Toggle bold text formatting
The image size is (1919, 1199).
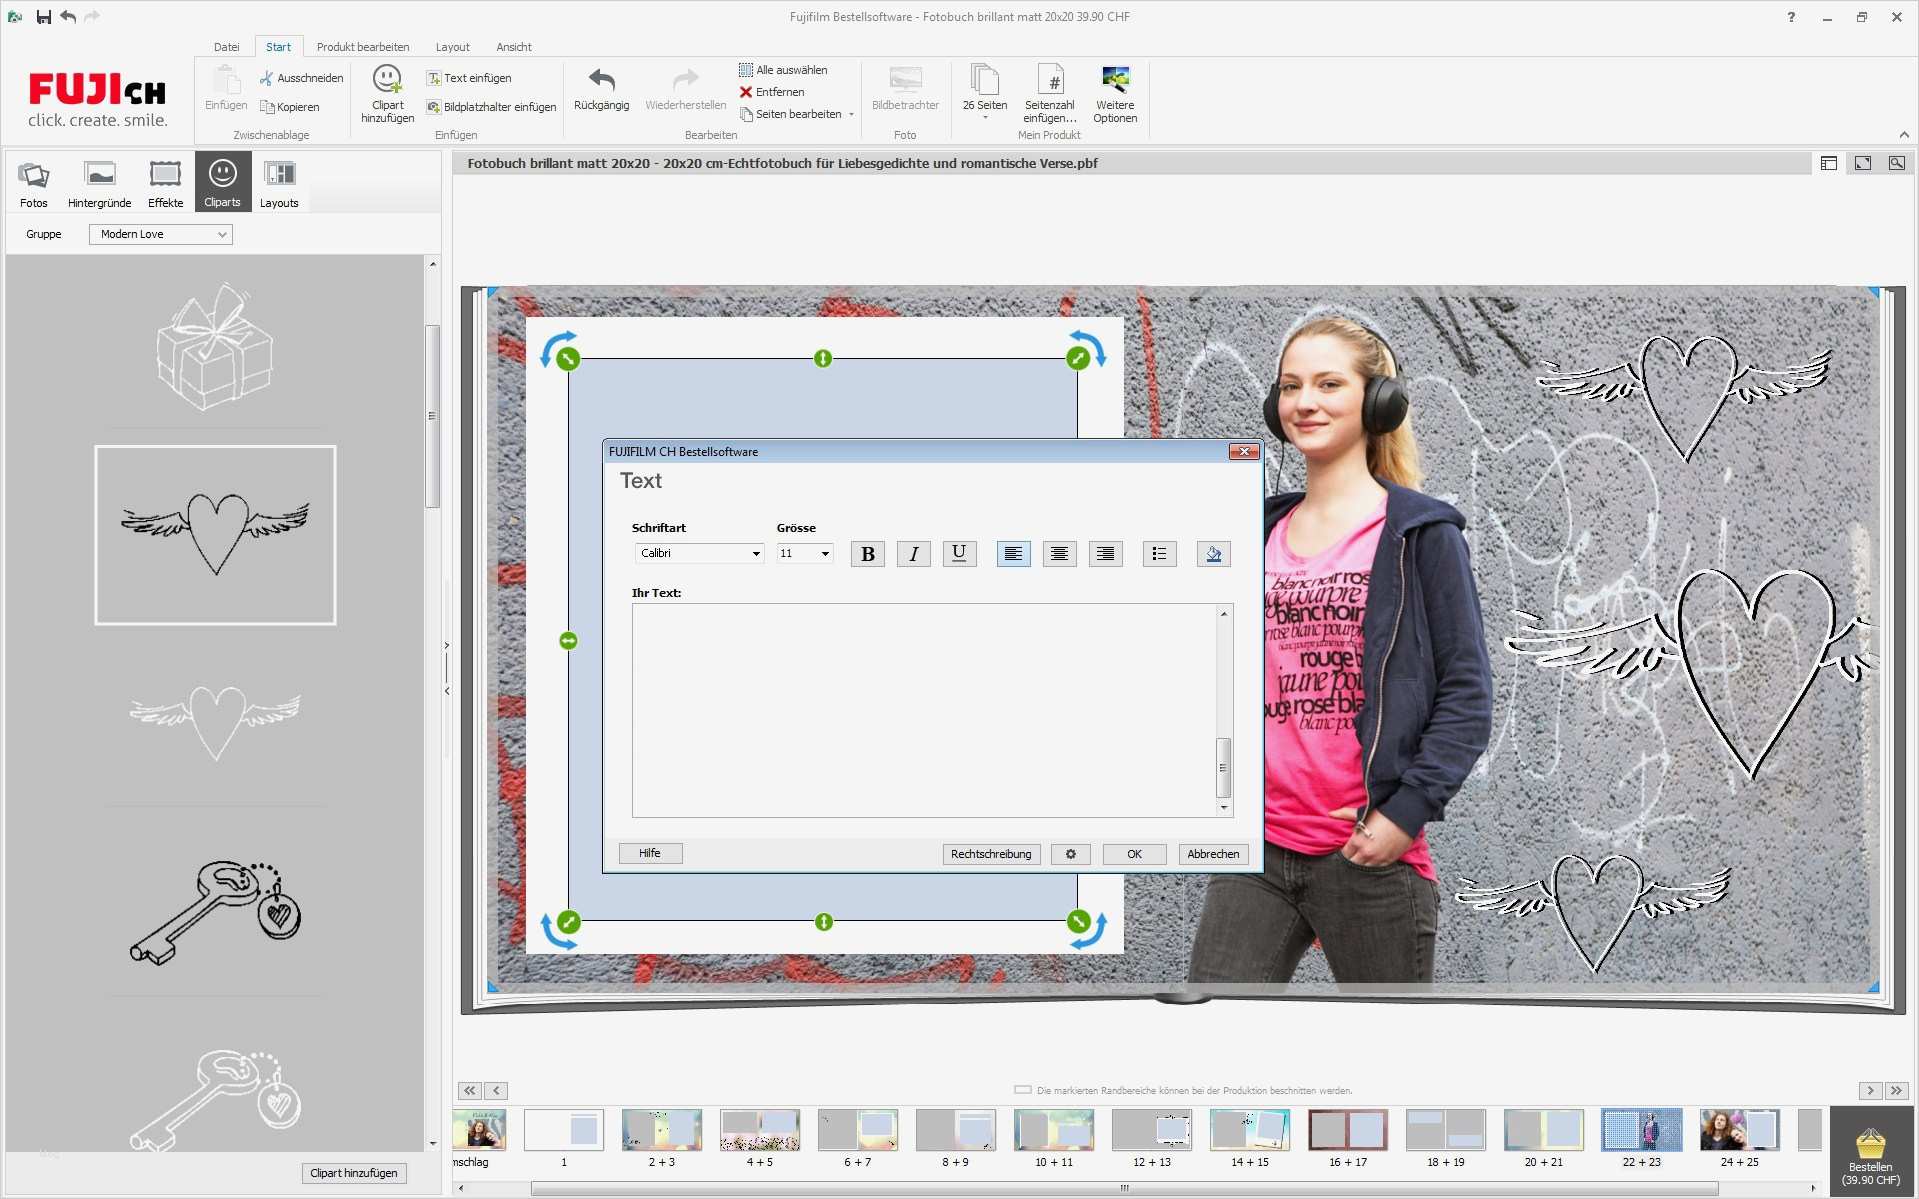pos(867,553)
